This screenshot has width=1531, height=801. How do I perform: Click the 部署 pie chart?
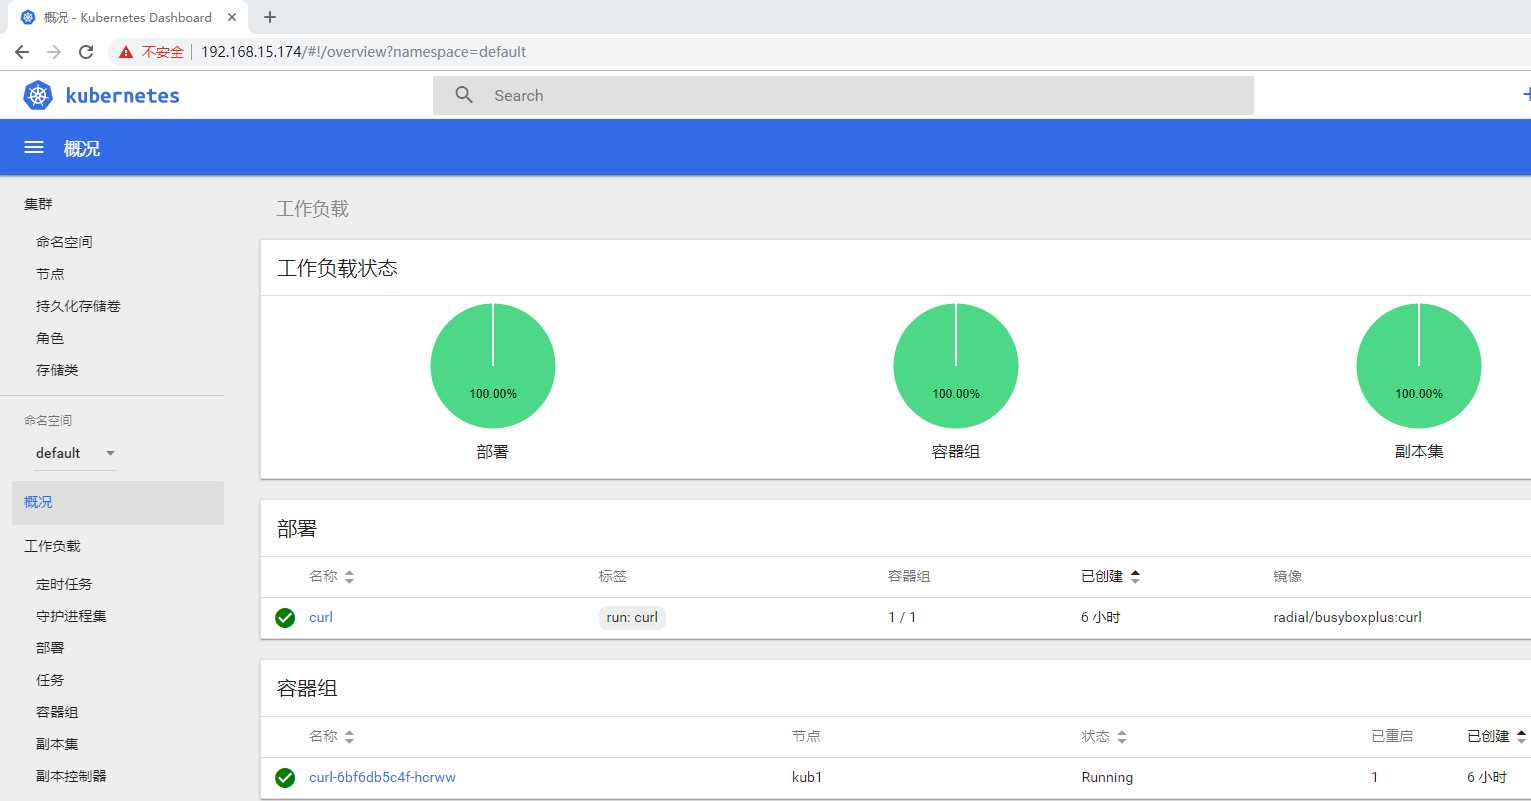tap(493, 366)
